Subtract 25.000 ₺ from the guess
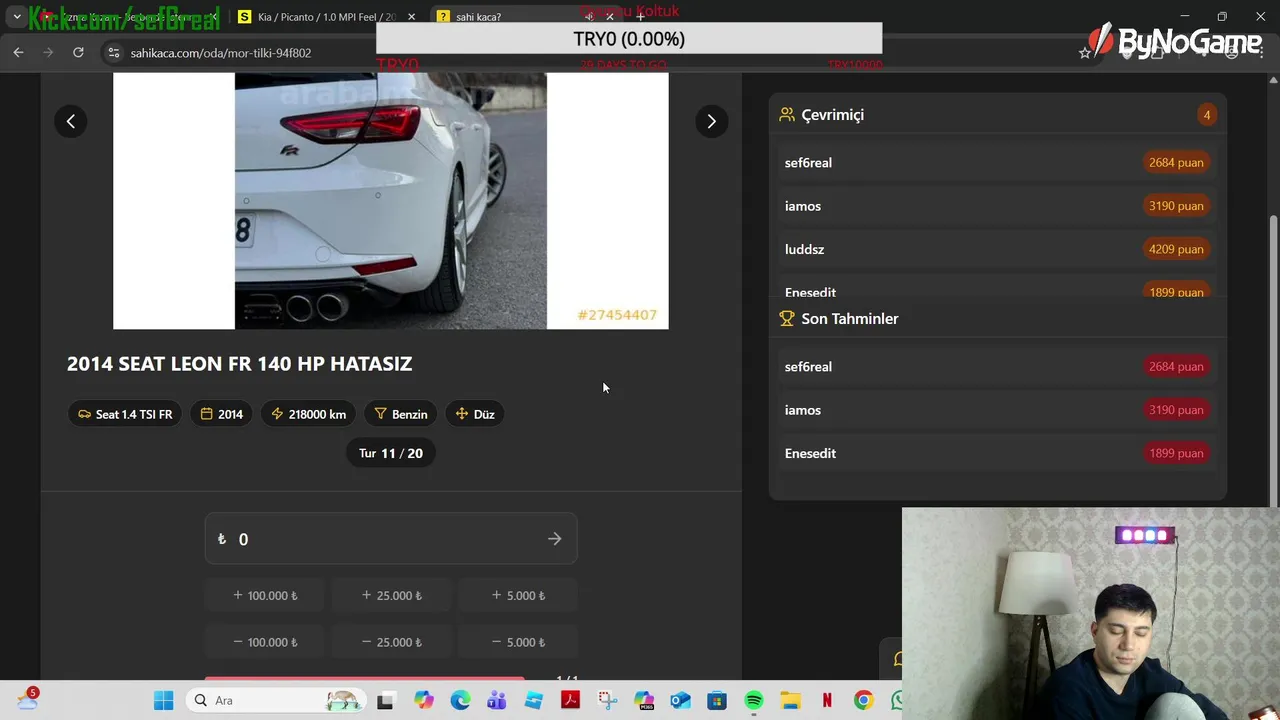 click(x=391, y=642)
